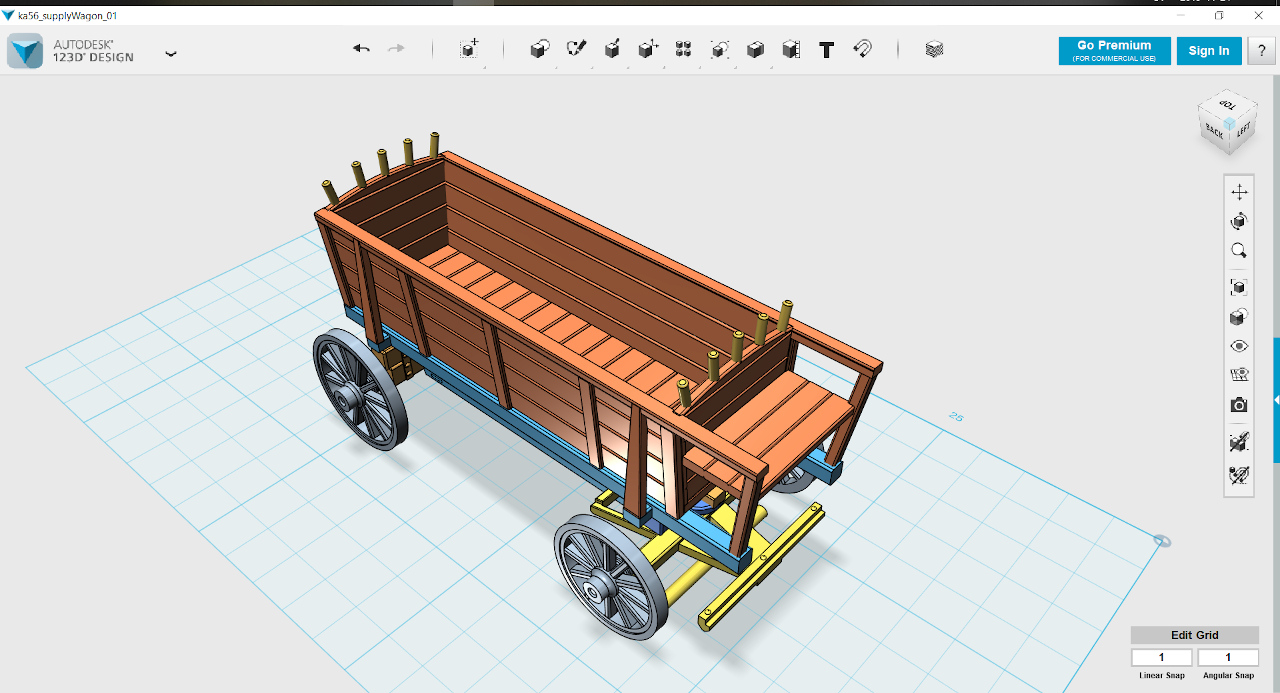Open the 123D Design application menu dropdown
This screenshot has width=1280, height=693.
click(171, 53)
